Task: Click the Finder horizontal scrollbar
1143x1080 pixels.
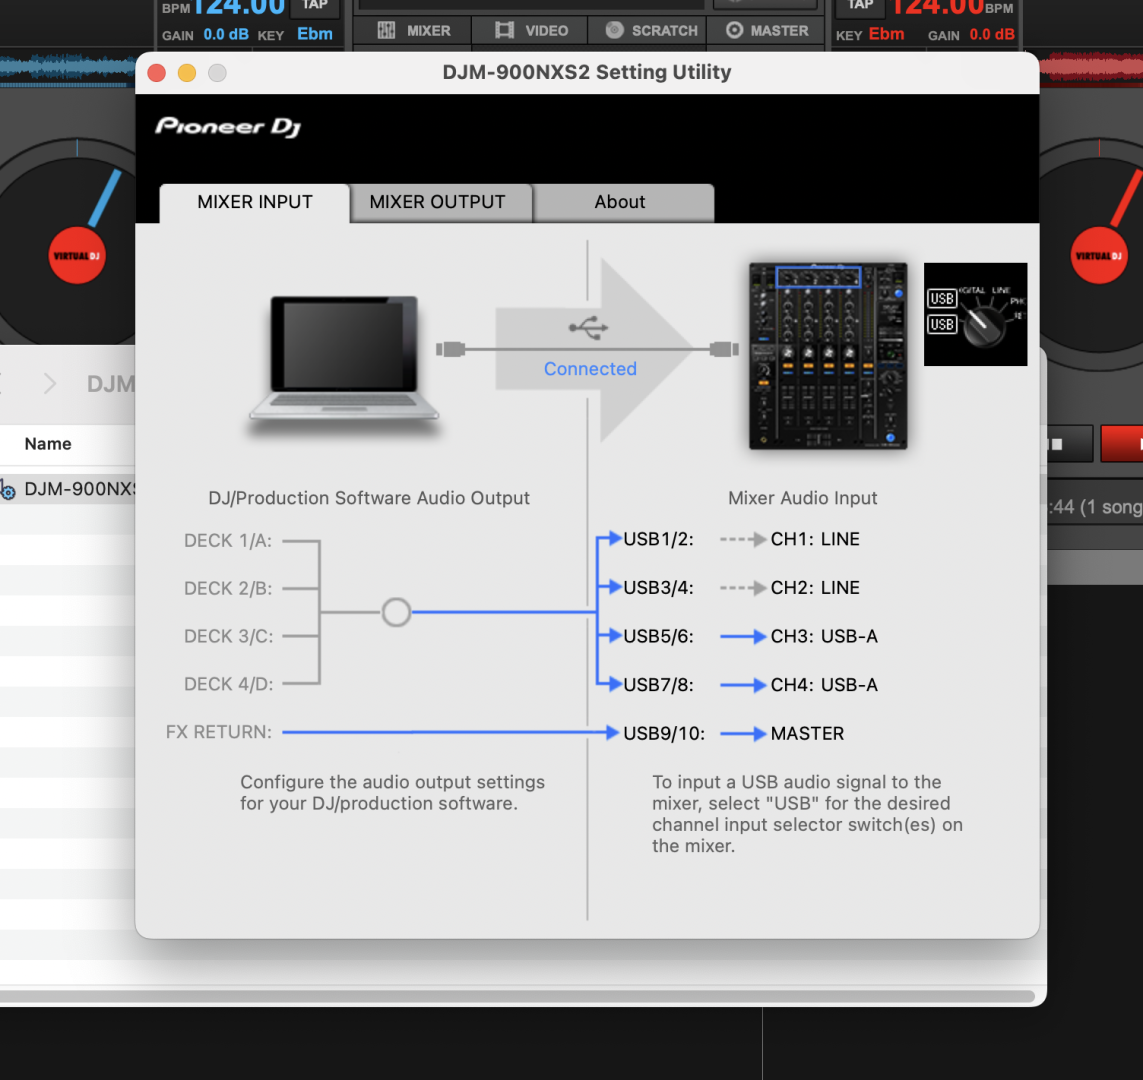Action: coord(516,996)
